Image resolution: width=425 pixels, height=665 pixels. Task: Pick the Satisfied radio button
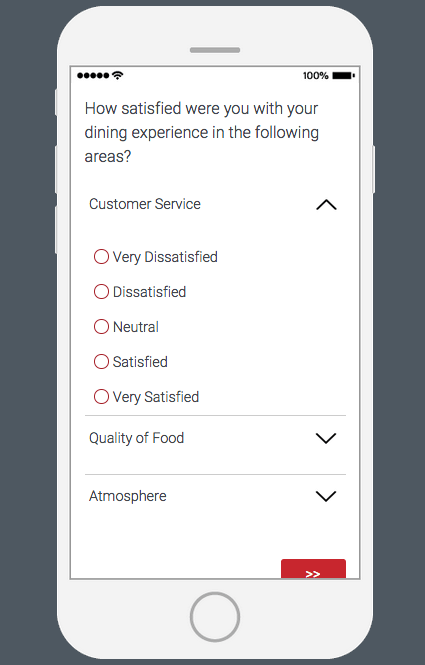(x=101, y=362)
